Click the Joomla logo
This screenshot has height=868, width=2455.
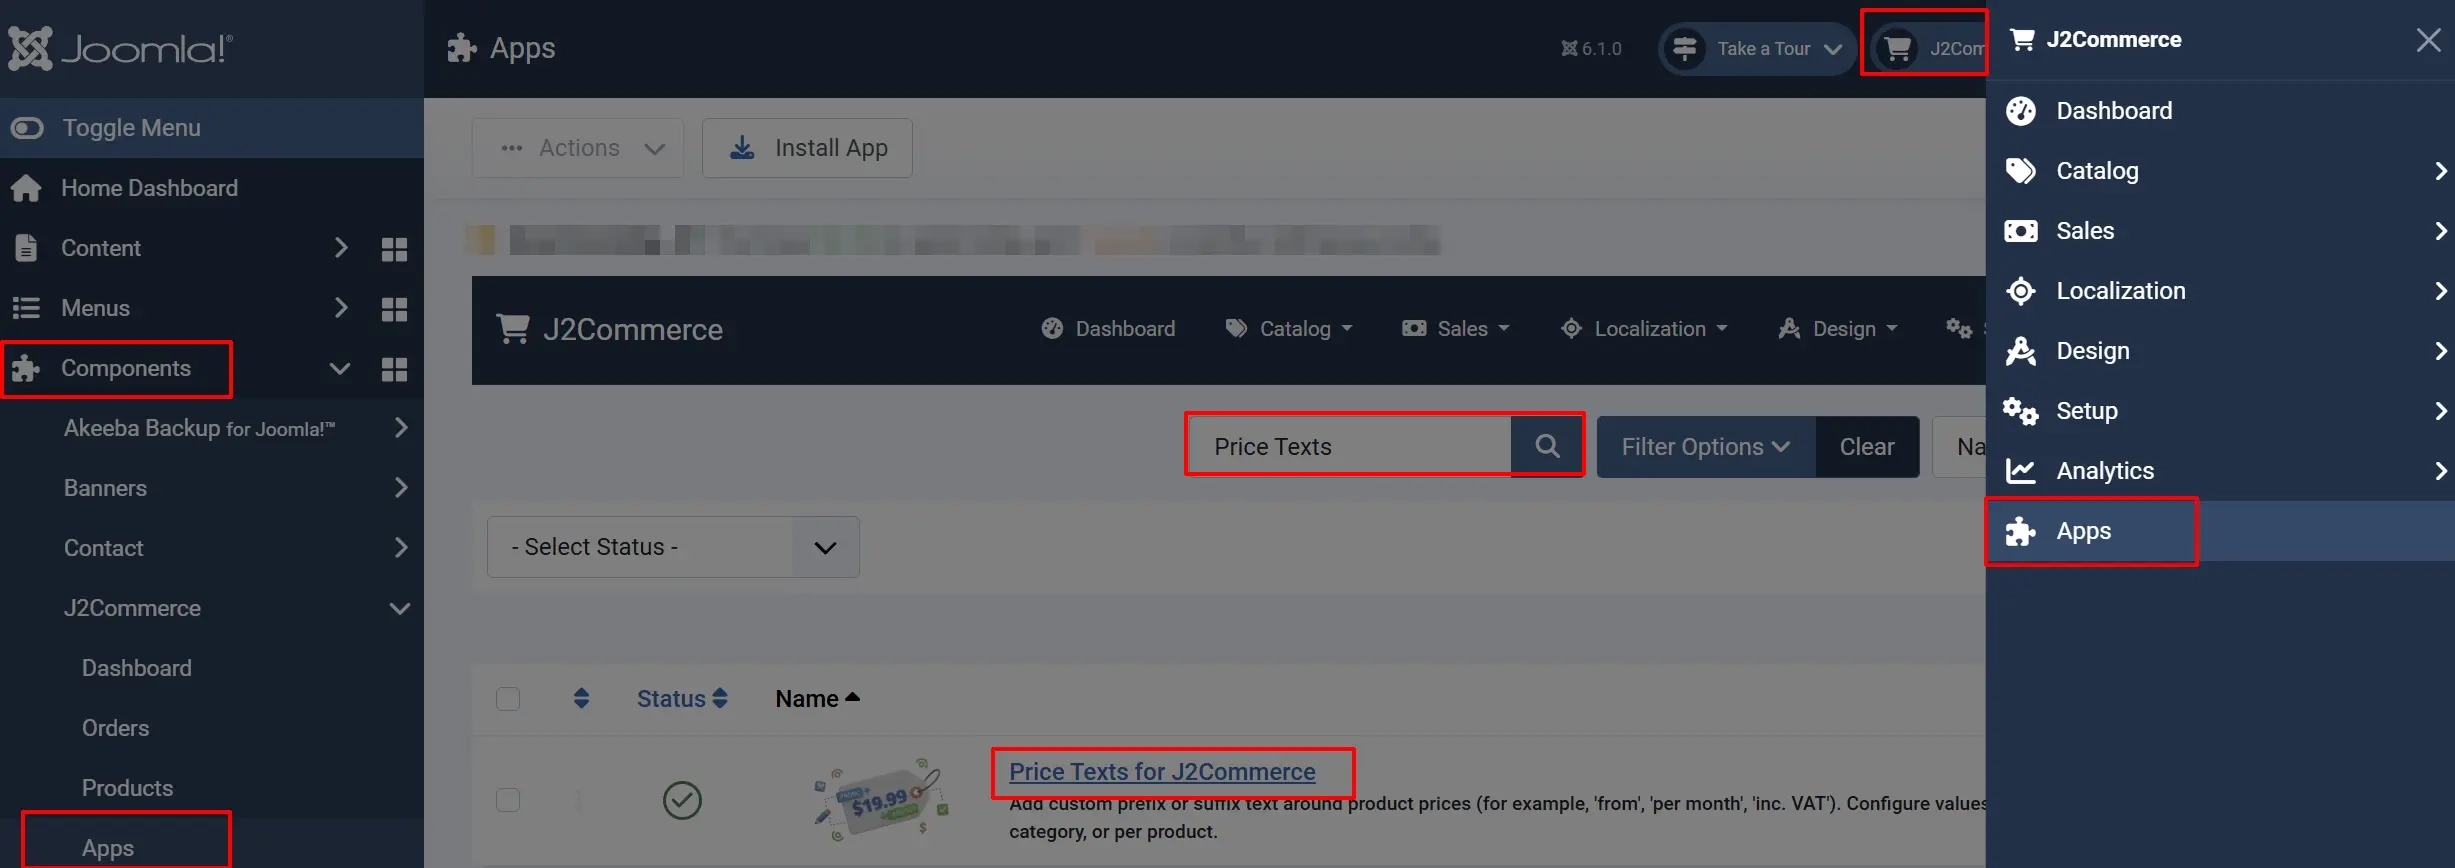(121, 48)
